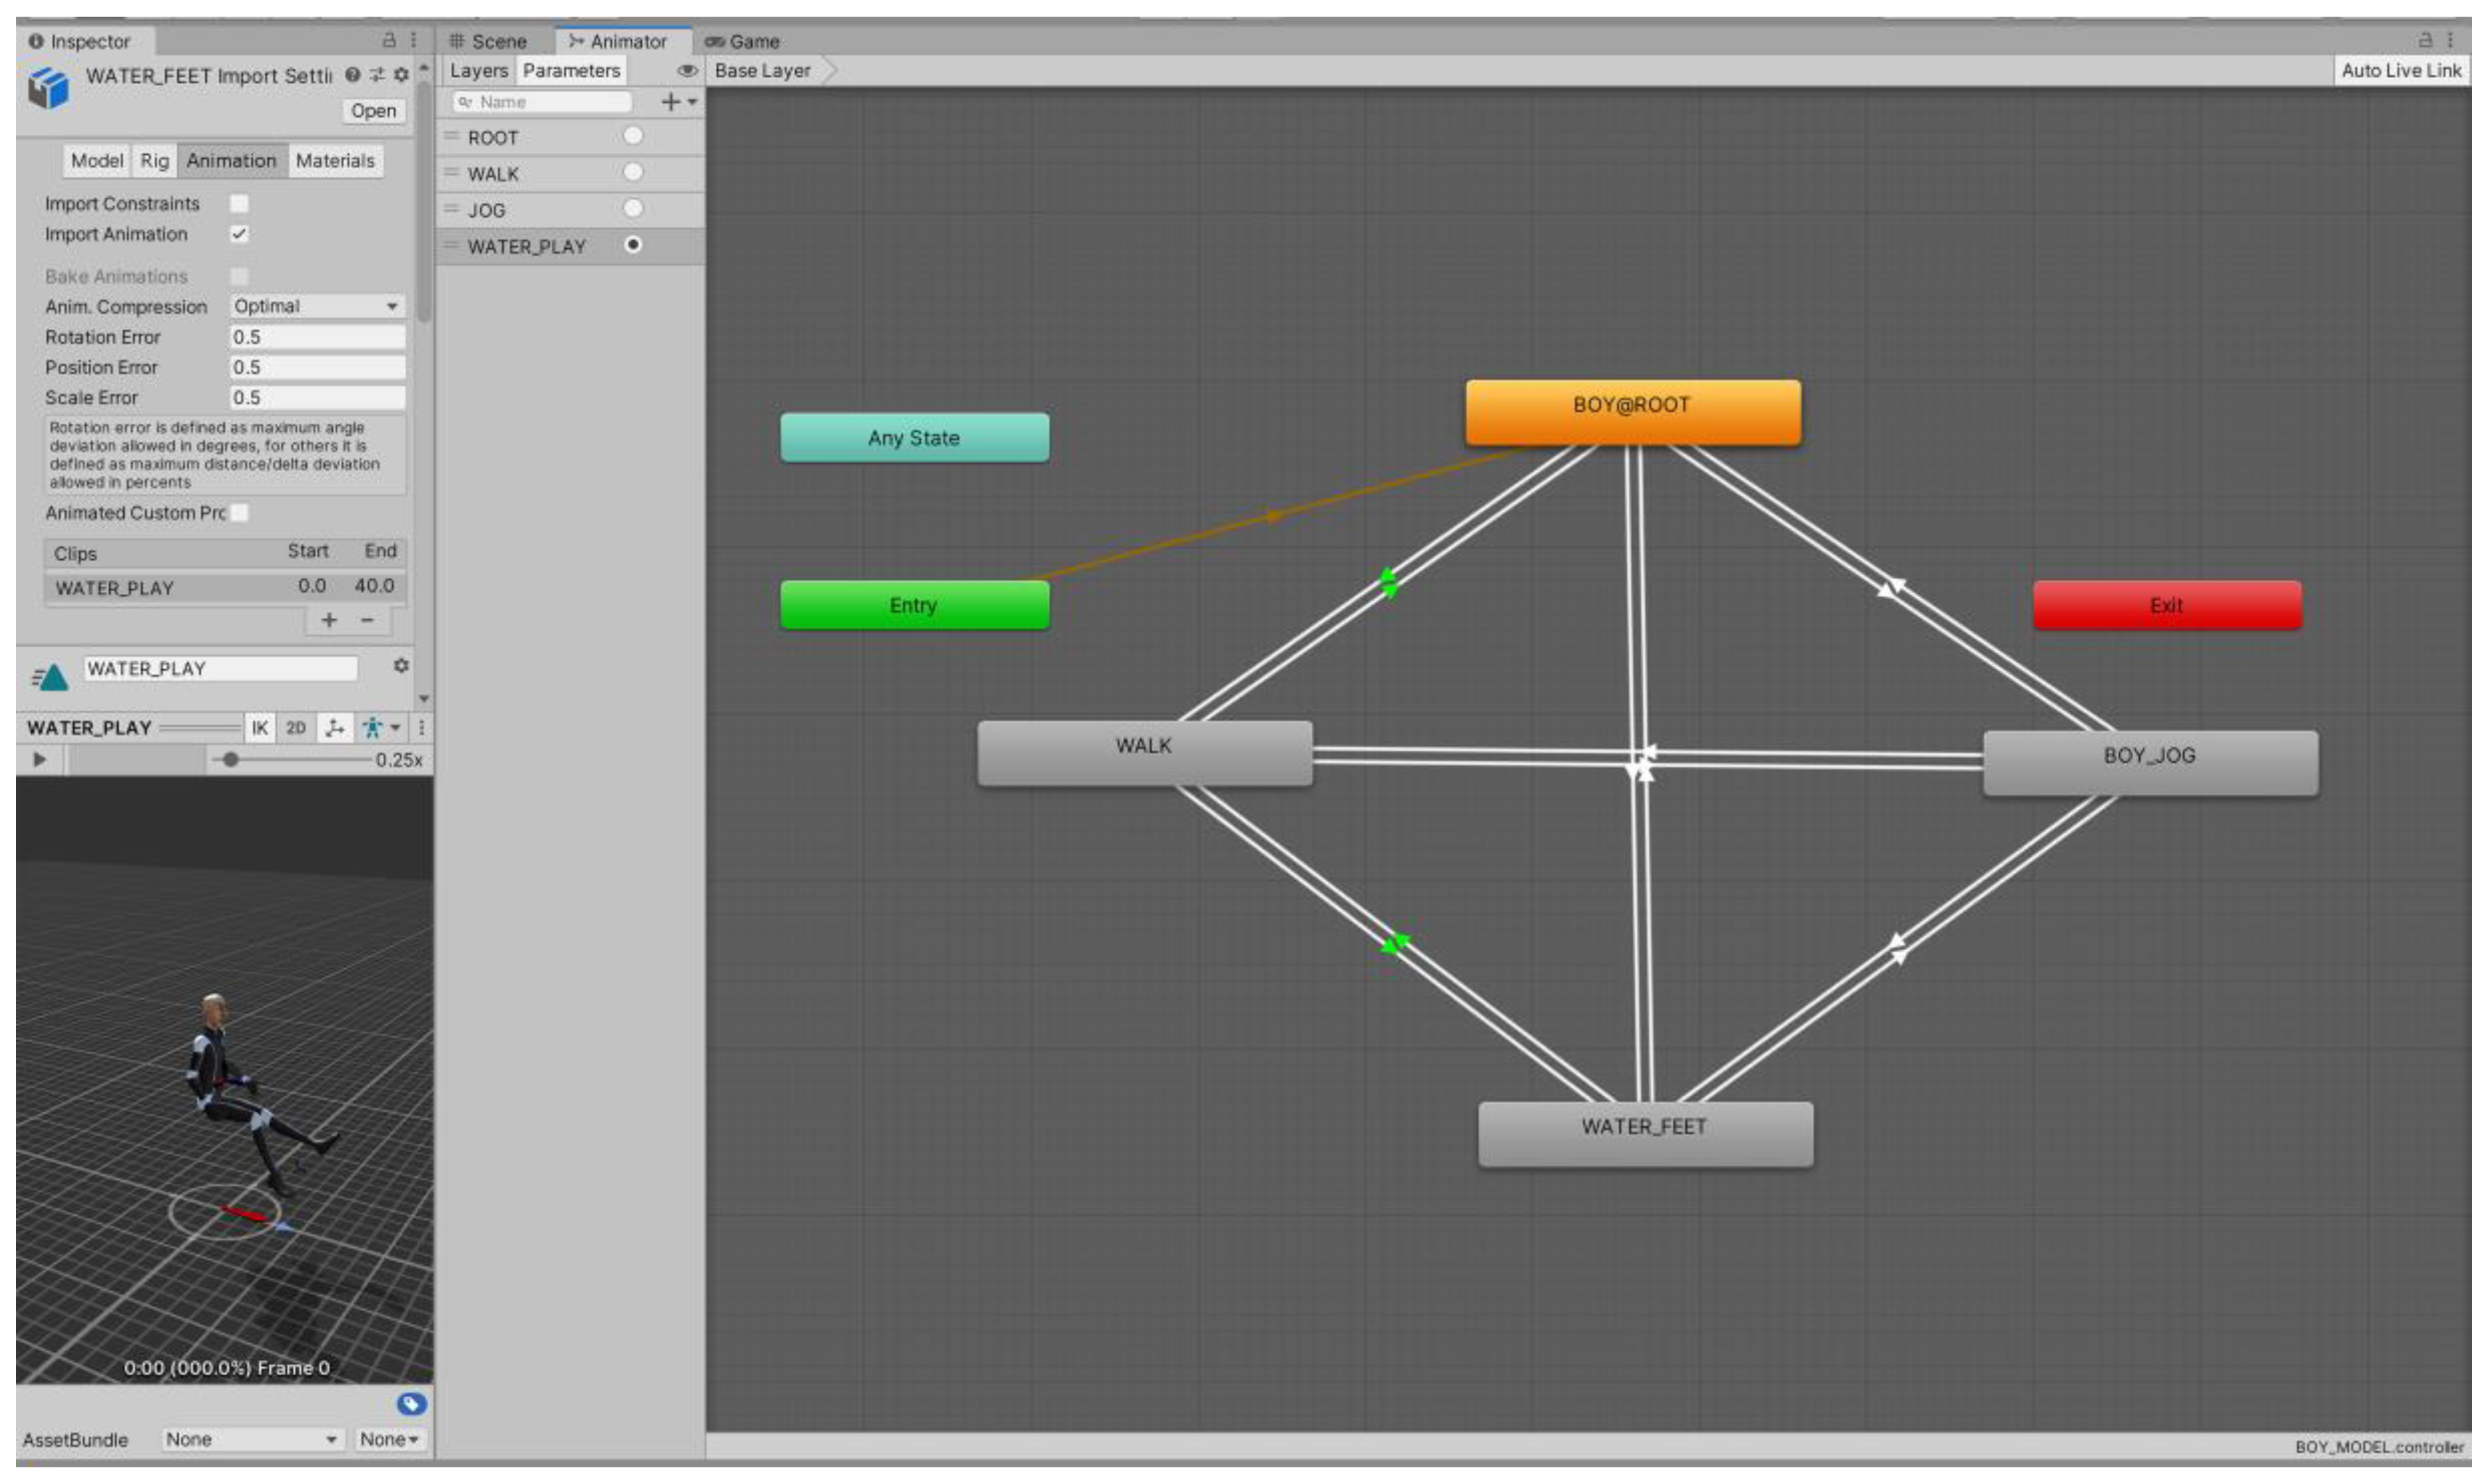Open the AssetBundle None dropdown
This screenshot has height=1484, width=2490.
coord(252,1440)
